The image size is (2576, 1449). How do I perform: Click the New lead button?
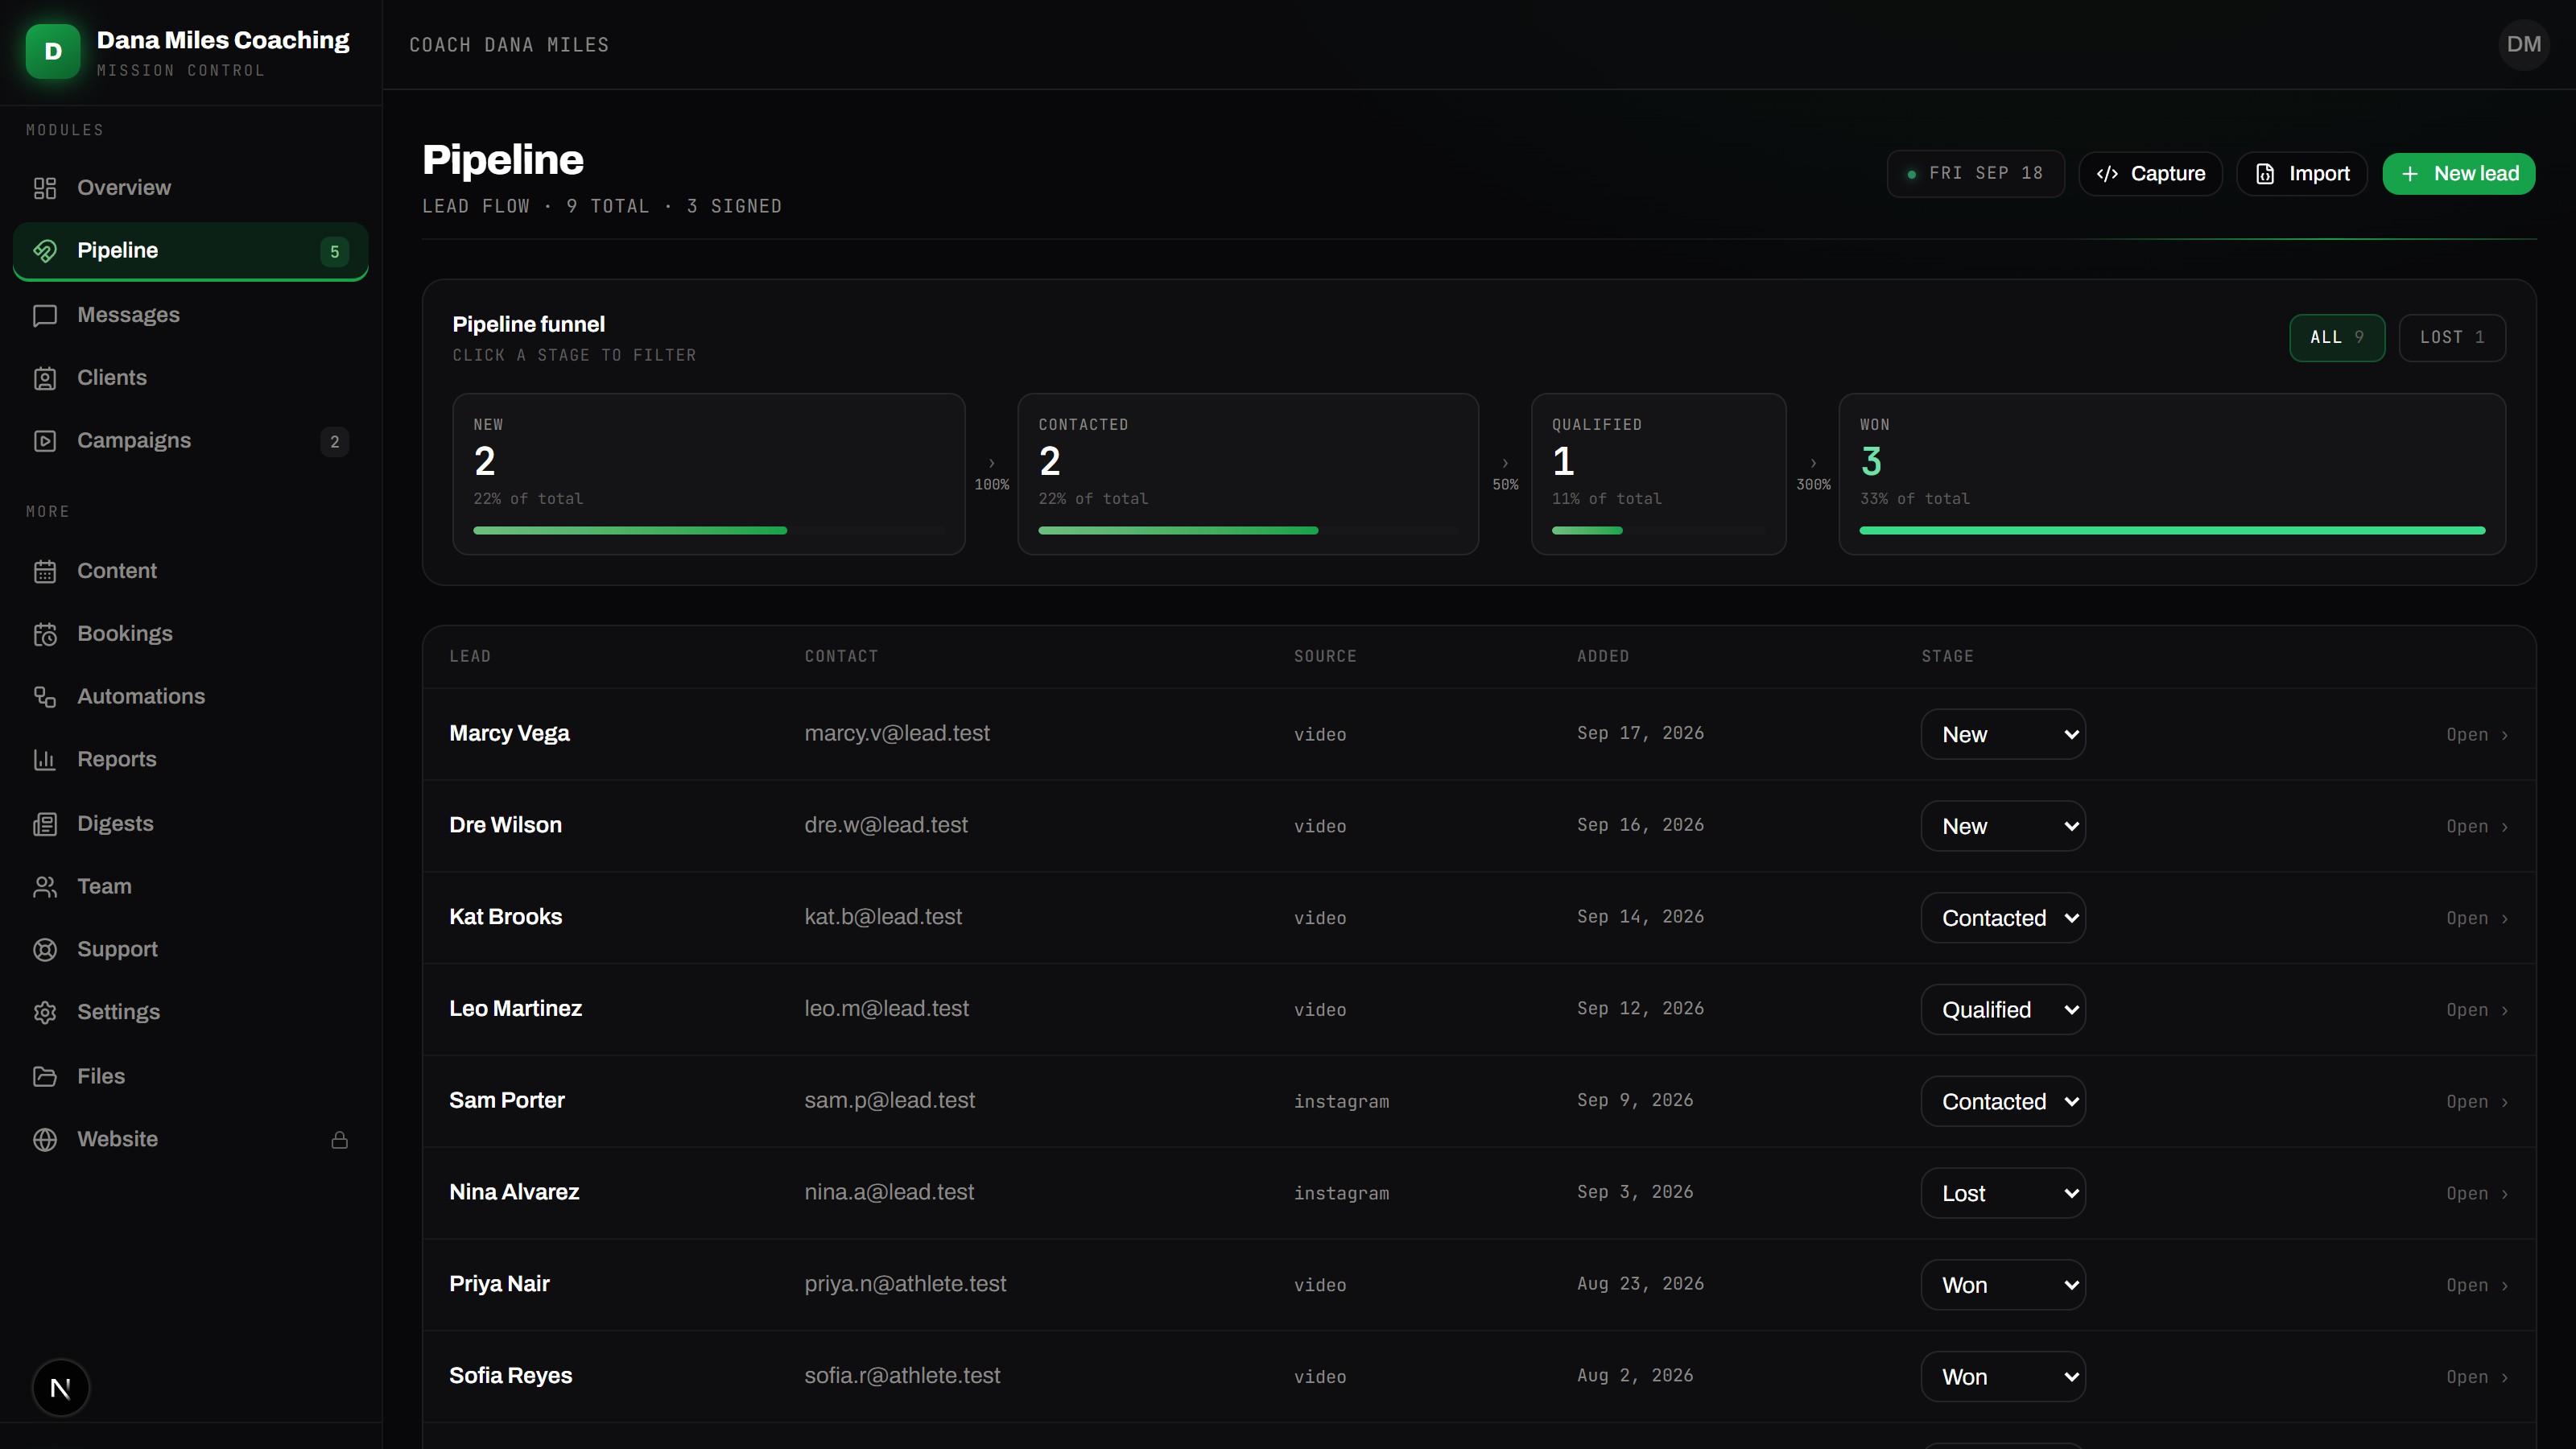(x=2458, y=174)
